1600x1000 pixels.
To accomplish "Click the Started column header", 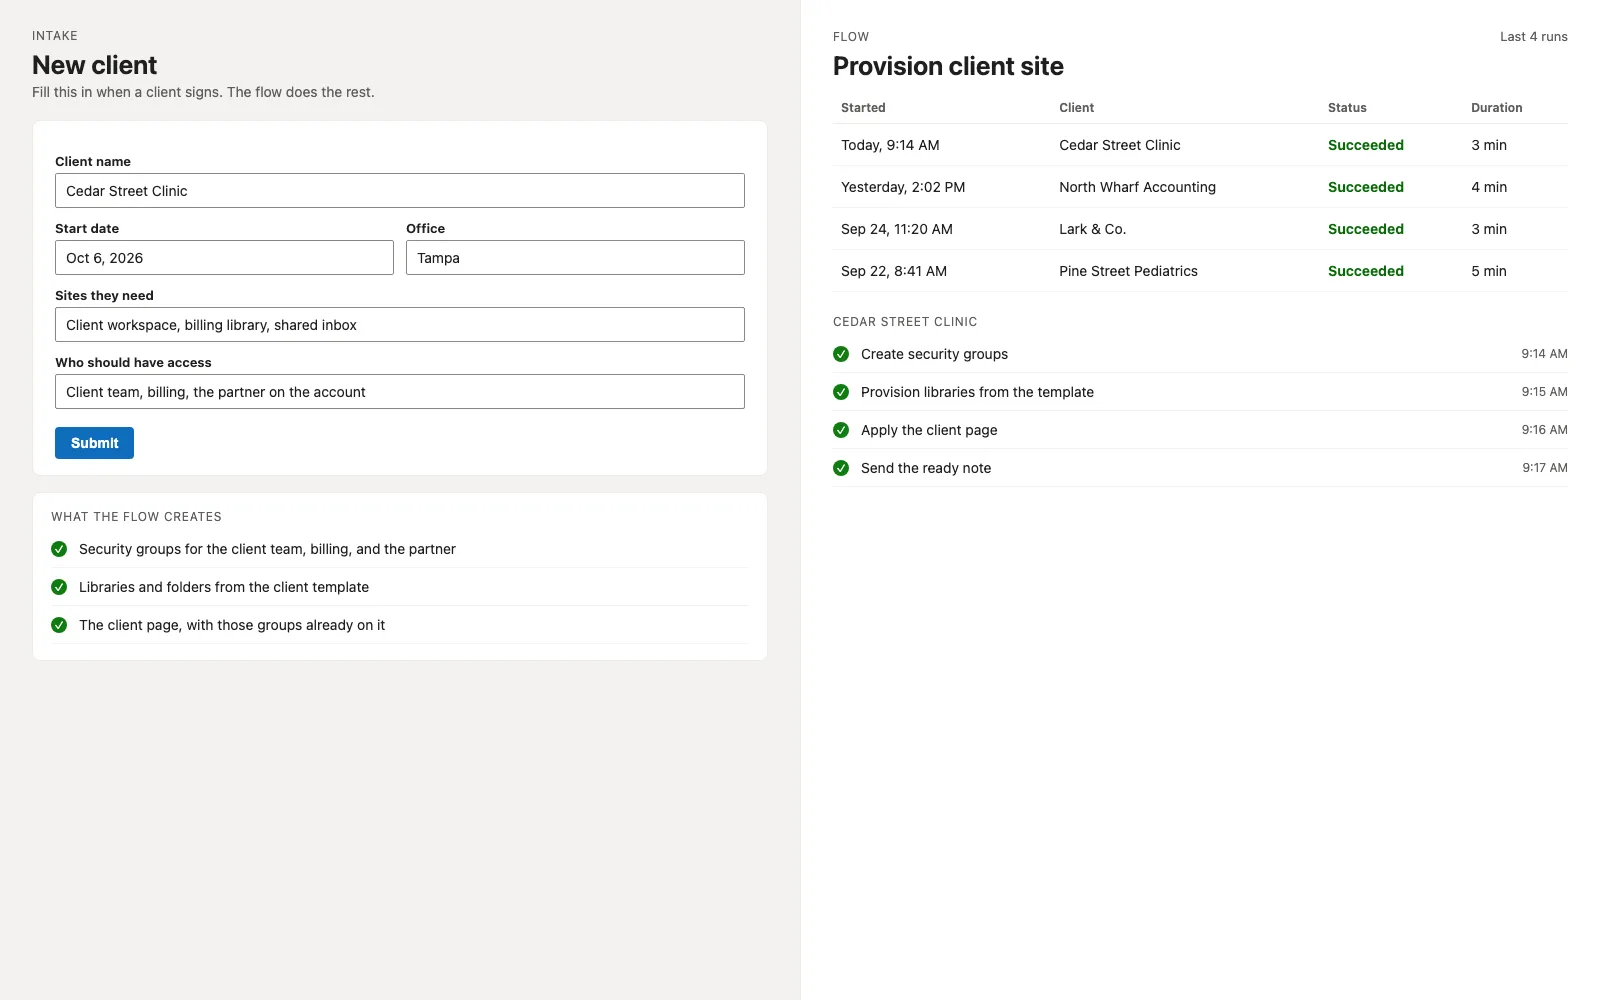I will [x=863, y=108].
